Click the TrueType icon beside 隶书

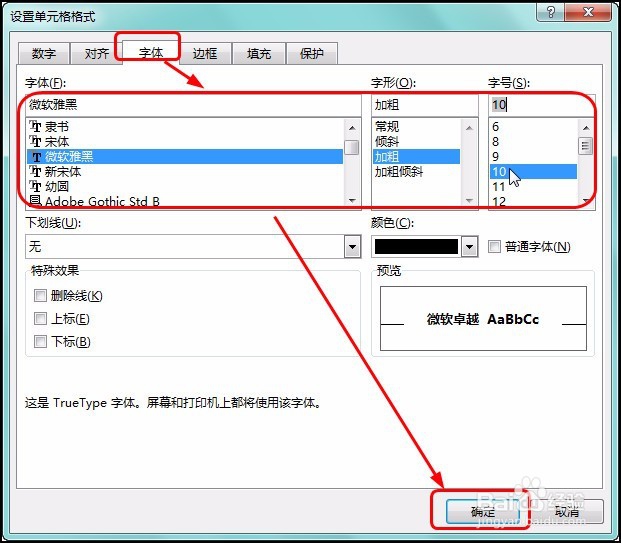35,127
